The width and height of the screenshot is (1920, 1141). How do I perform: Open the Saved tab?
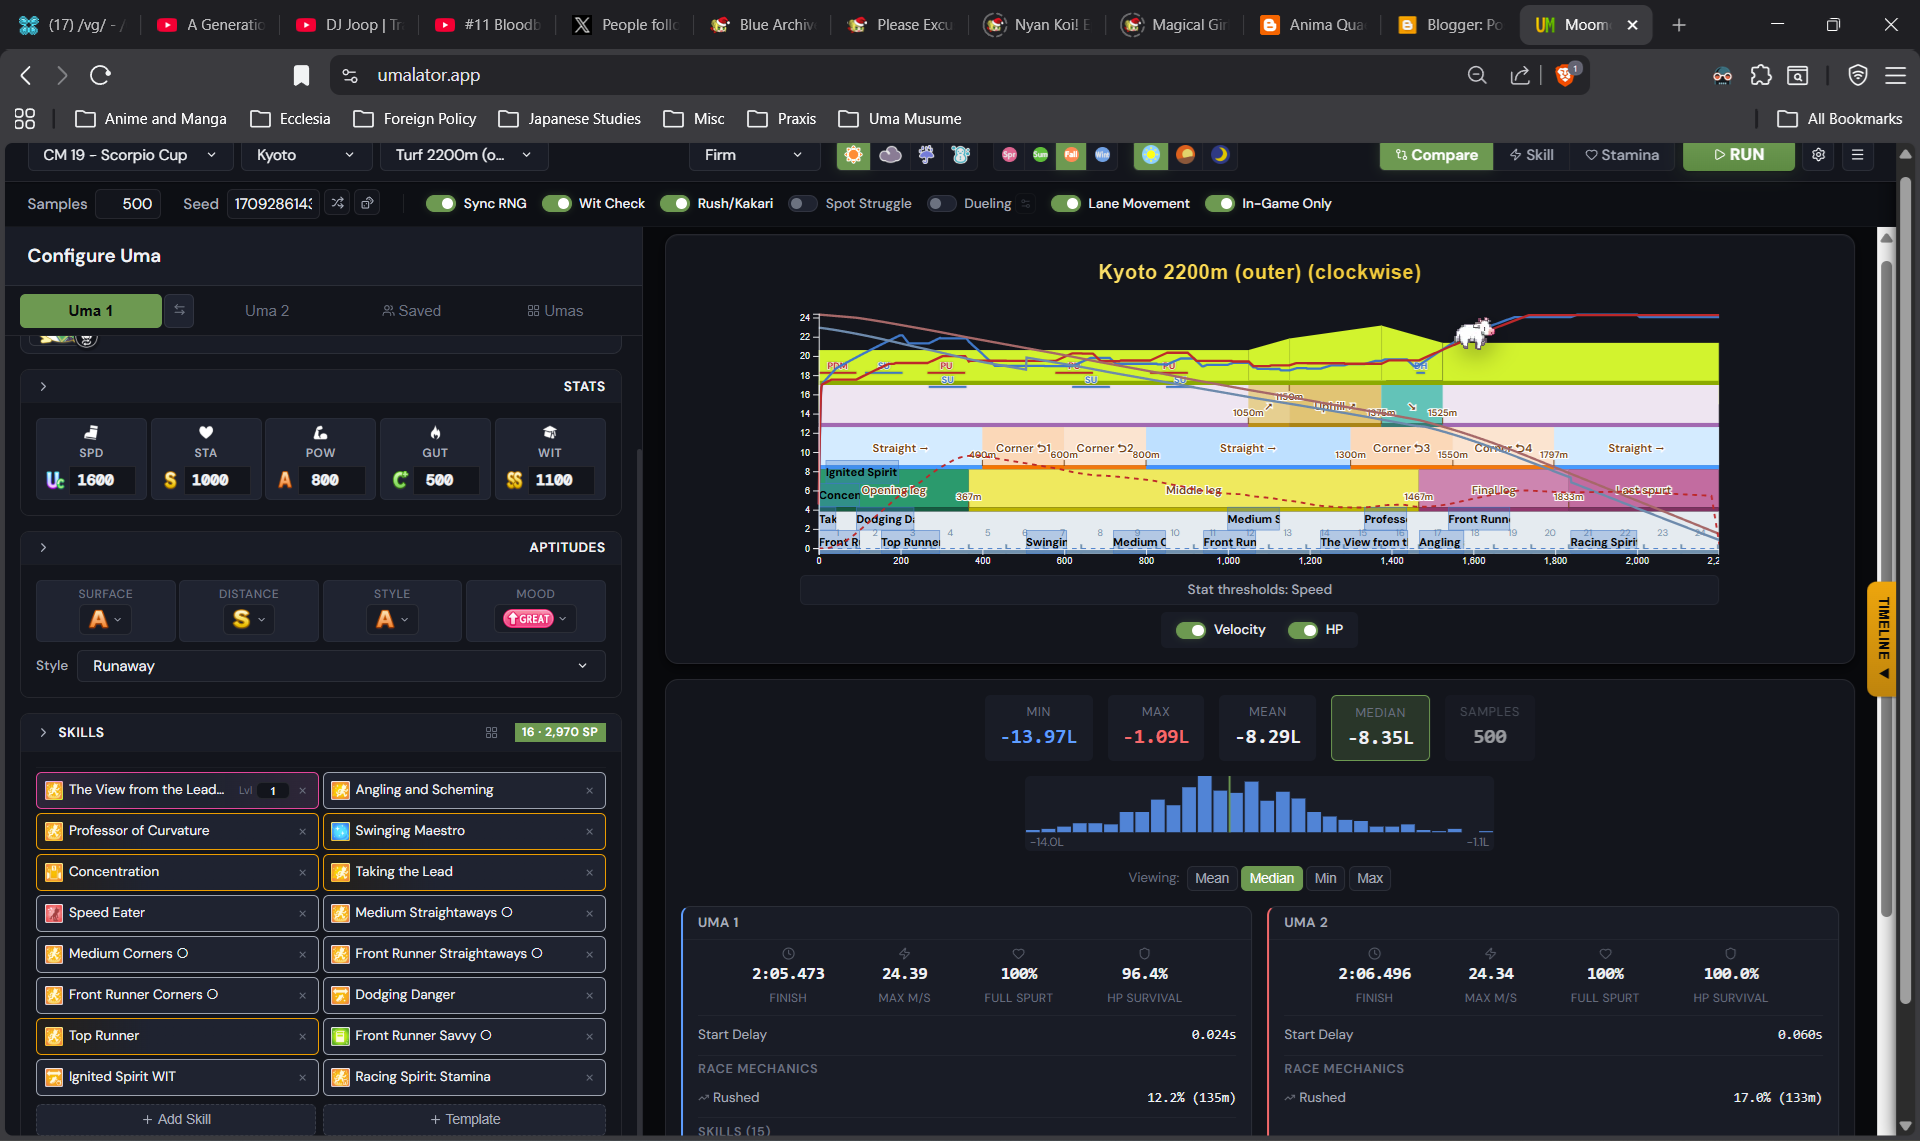point(411,311)
